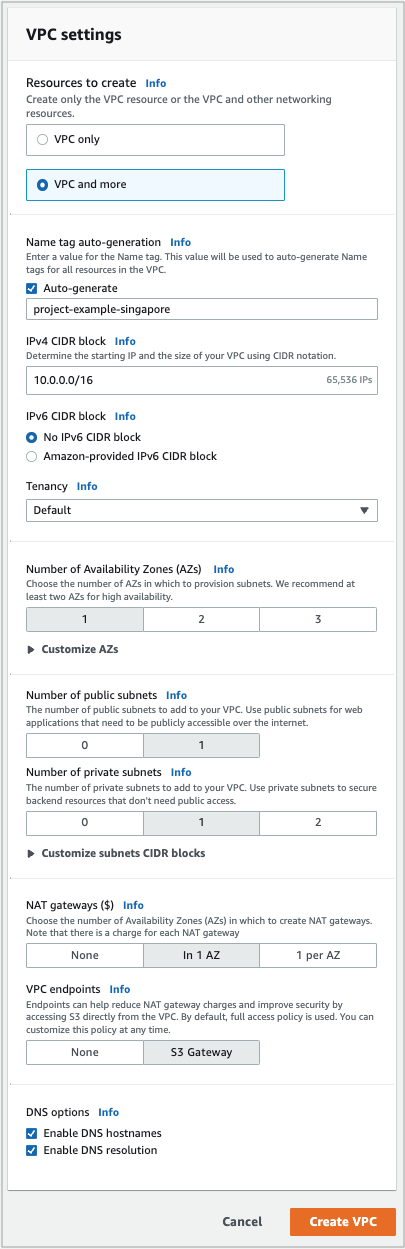Image resolution: width=405 pixels, height=1249 pixels.
Task: Open the Tenancy dropdown
Action: point(202,510)
